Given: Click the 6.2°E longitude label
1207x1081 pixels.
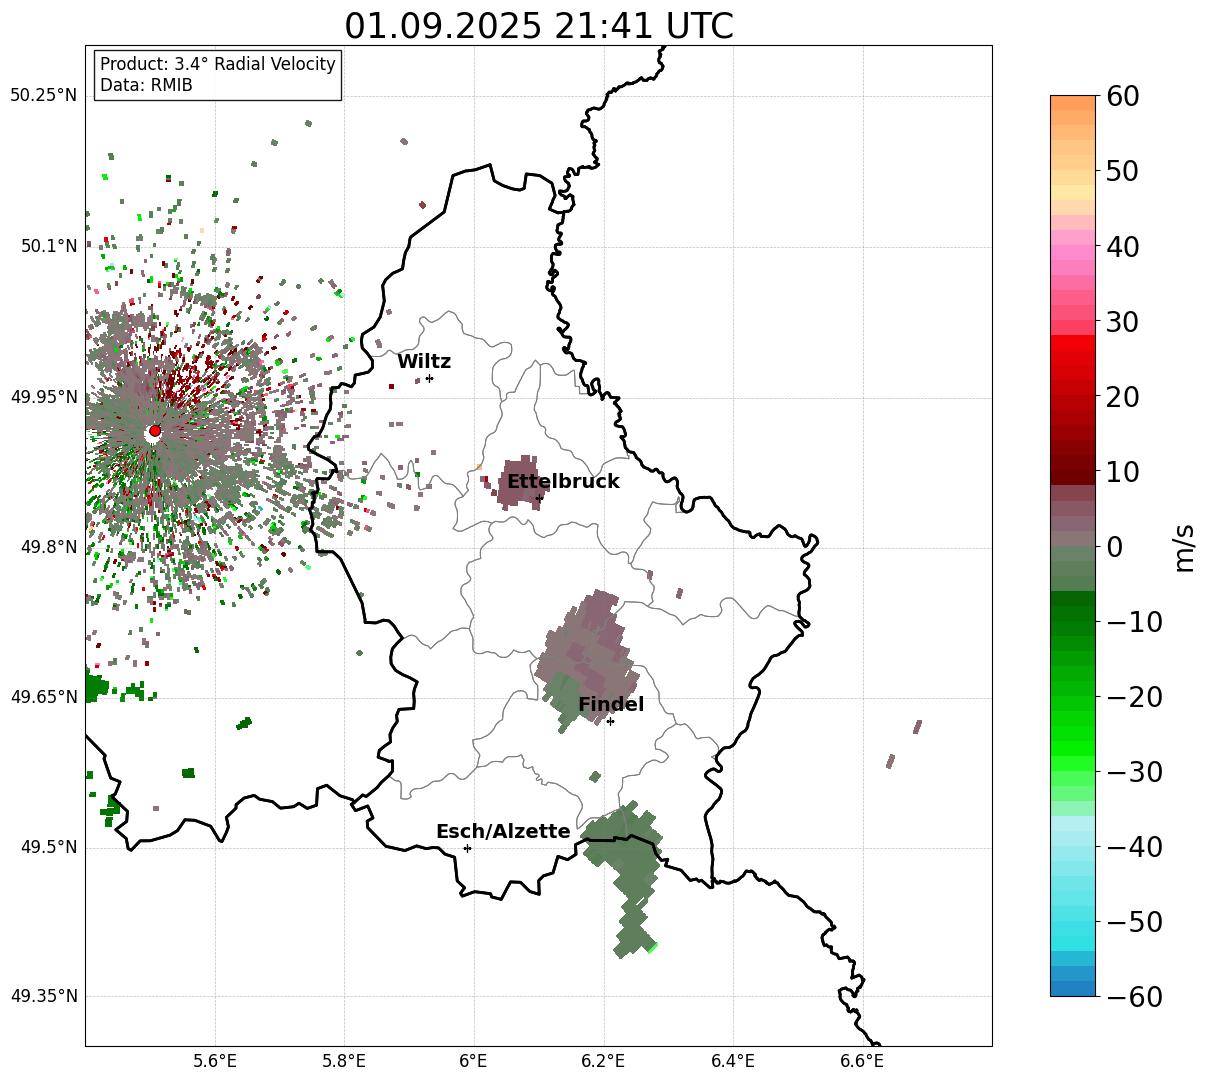Looking at the screenshot, I should coord(603,1061).
